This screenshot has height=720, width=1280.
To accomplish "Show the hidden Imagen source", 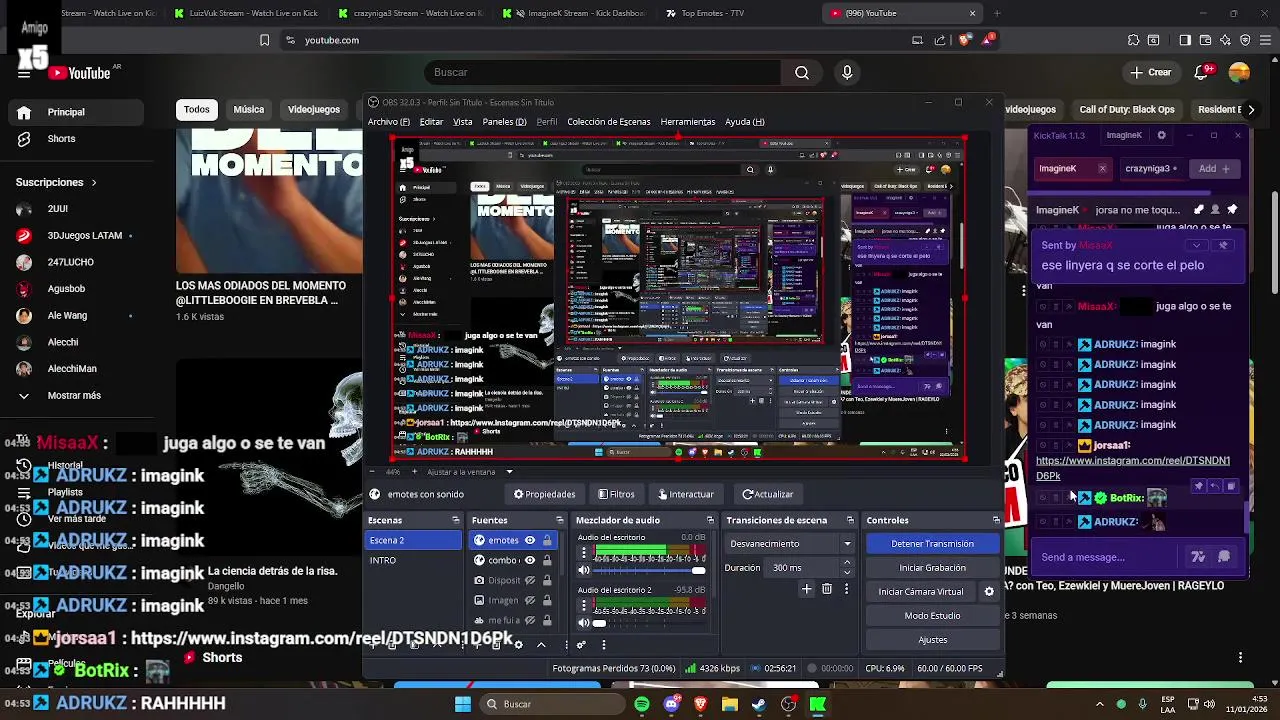I will point(530,600).
